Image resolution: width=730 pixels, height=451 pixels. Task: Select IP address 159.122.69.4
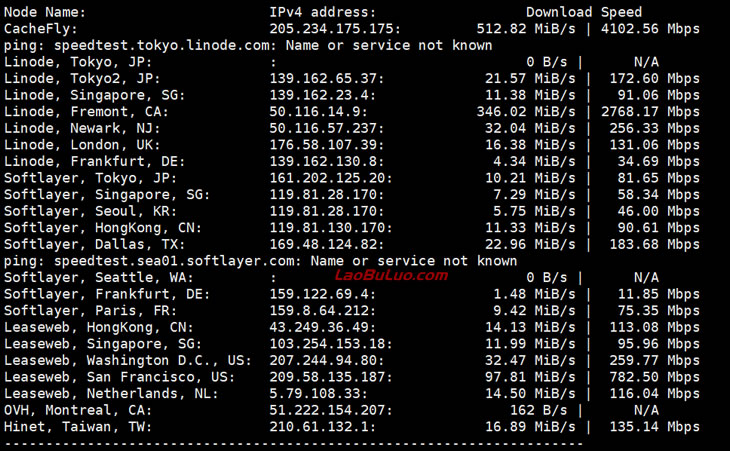pyautogui.click(x=323, y=295)
